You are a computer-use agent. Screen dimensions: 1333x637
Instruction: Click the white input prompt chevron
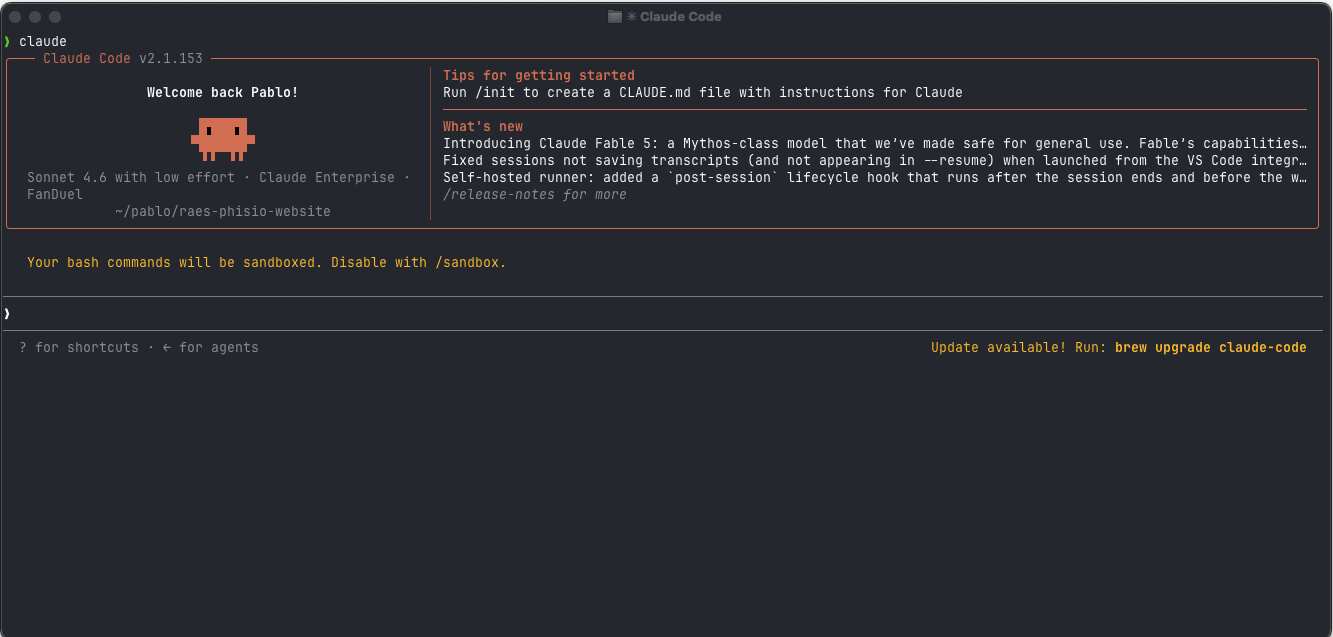[7, 314]
